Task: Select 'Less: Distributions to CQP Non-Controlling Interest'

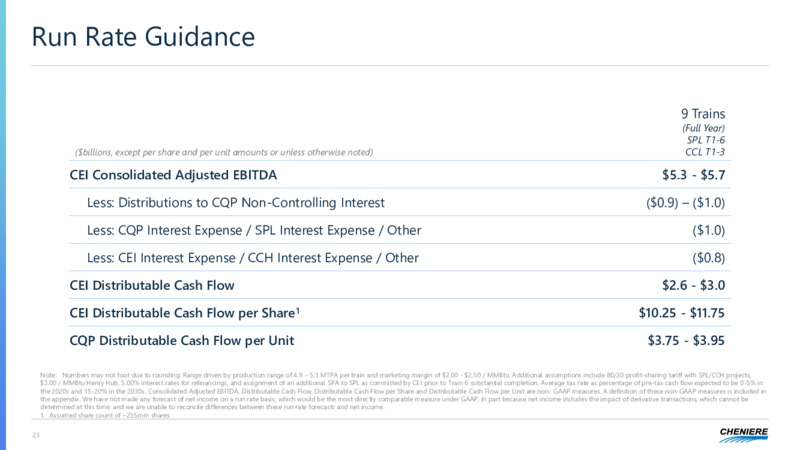Action: (x=236, y=203)
